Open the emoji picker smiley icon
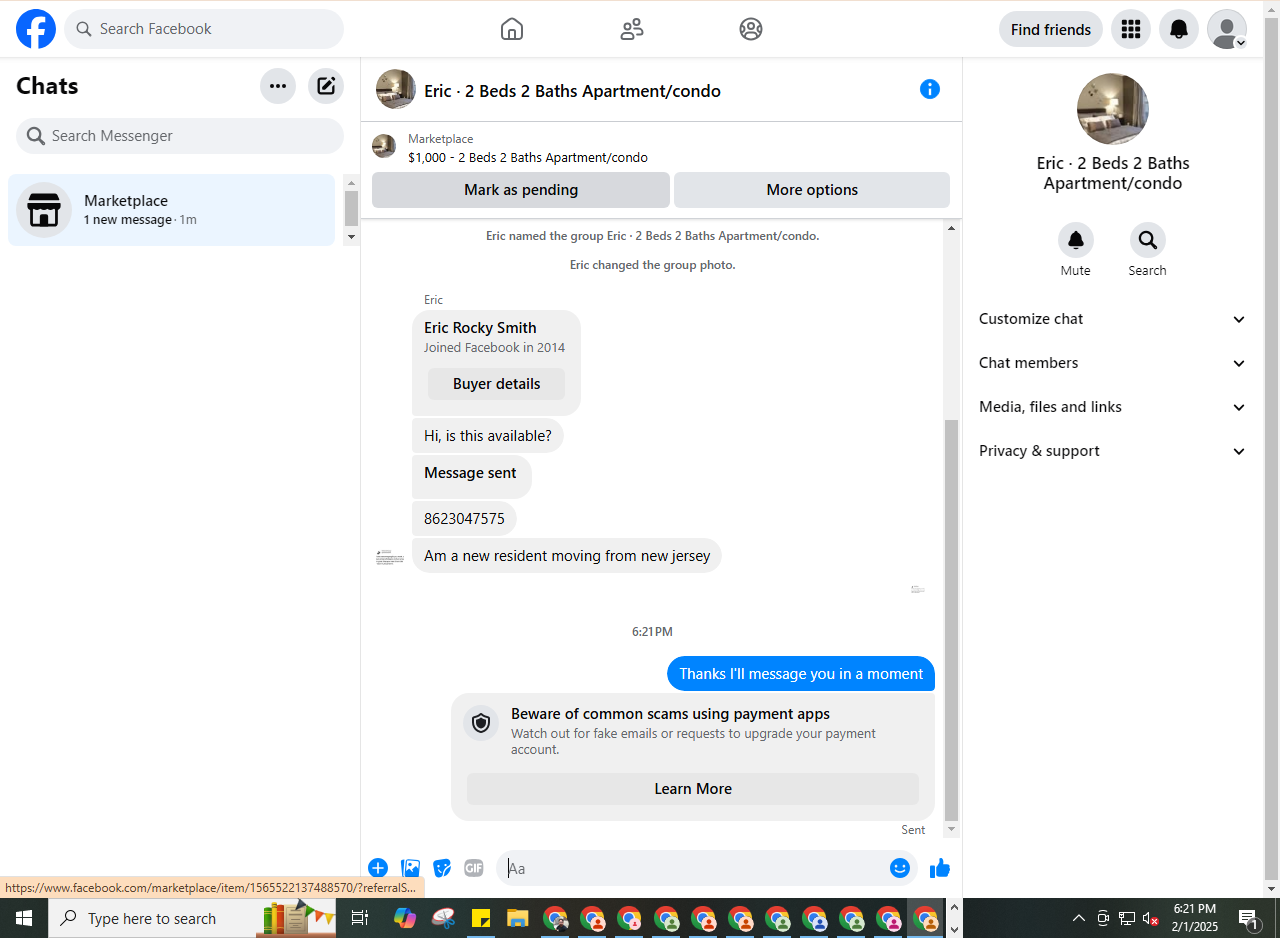 coord(900,868)
